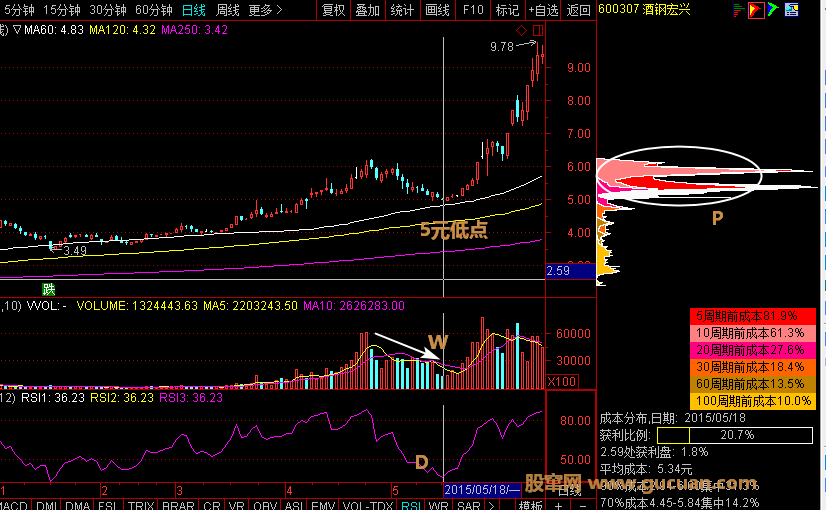Click the green-blue arrow chip icon
Image resolution: width=826 pixels, height=510 pixels.
click(x=773, y=9)
